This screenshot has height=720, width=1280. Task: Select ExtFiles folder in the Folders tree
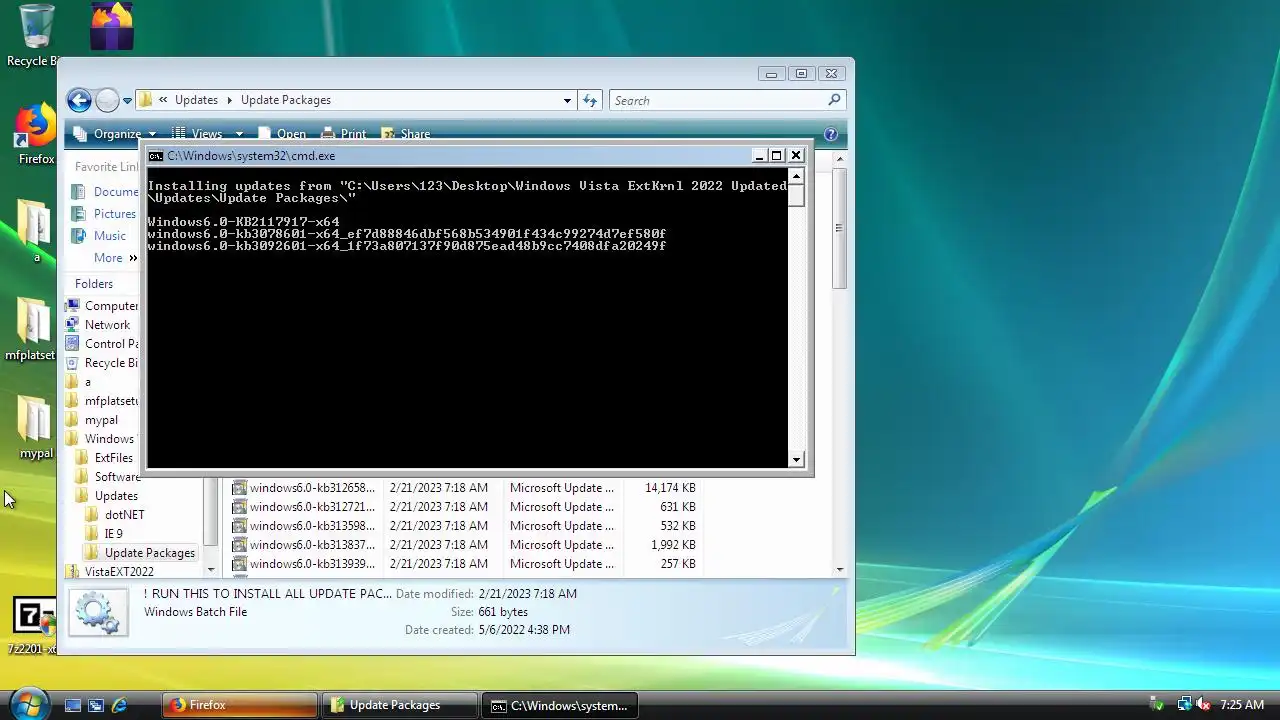click(x=104, y=458)
